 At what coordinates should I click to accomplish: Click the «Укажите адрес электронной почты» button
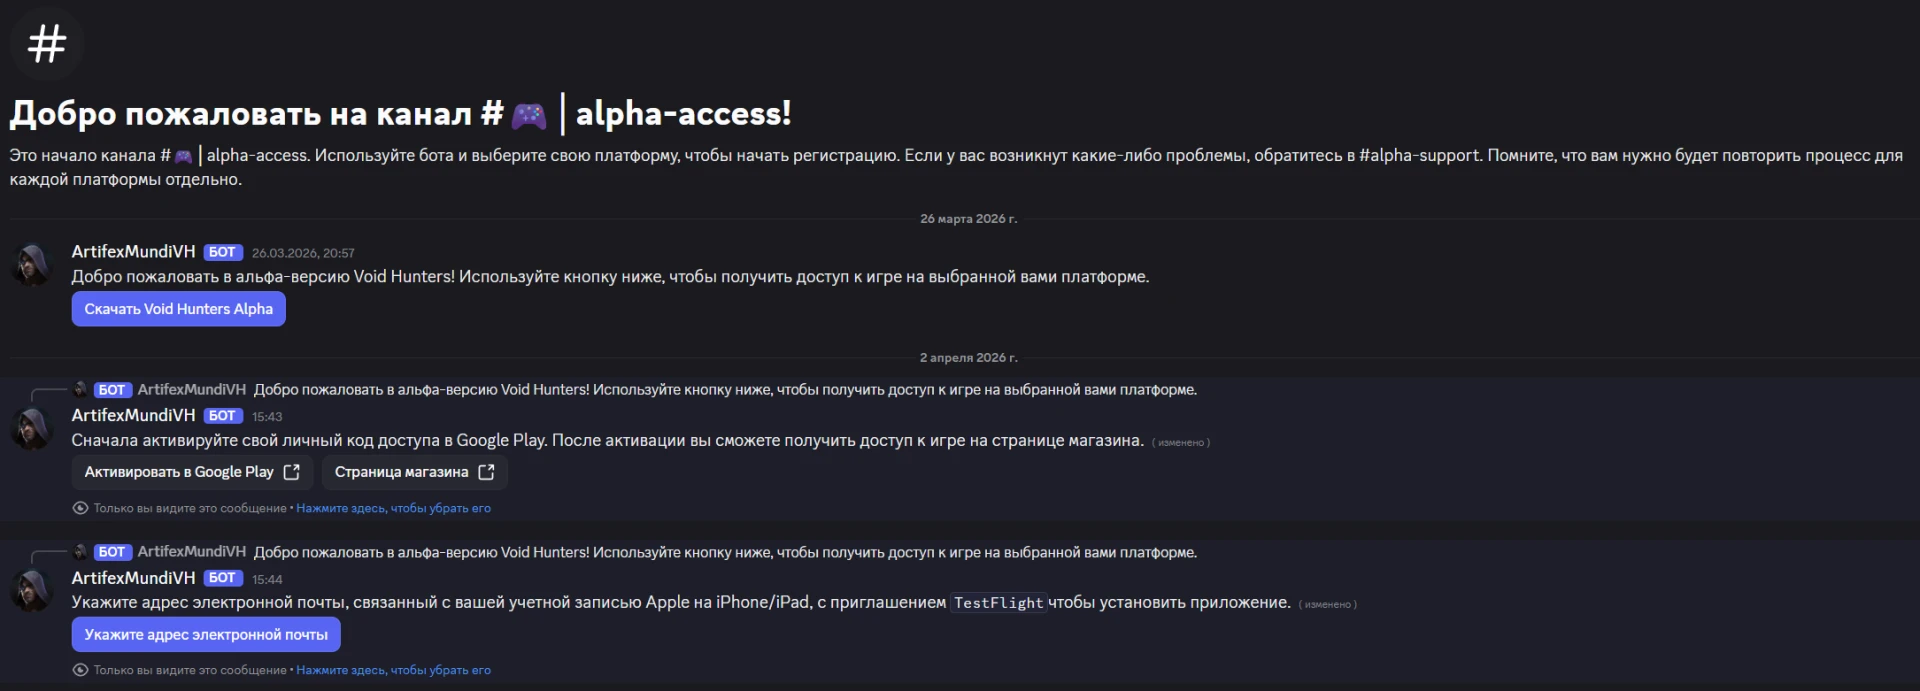(x=206, y=635)
